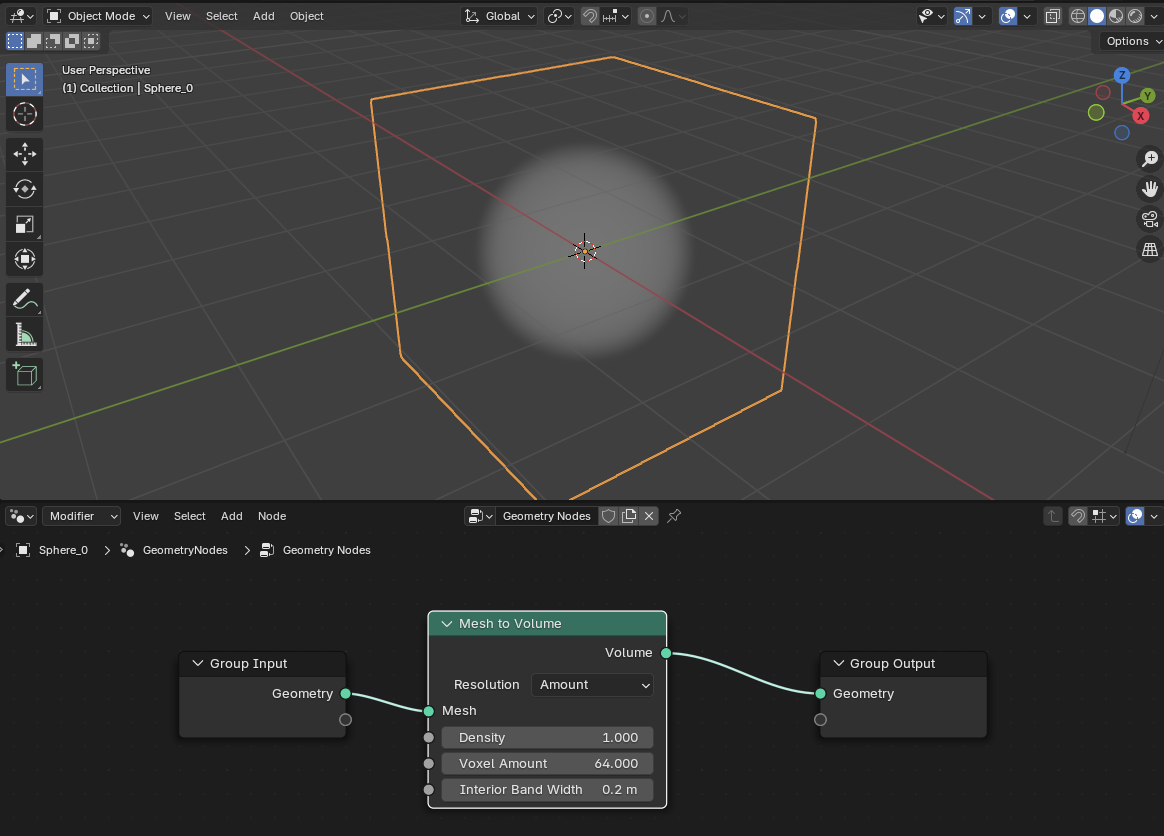Open the proportional falloff dropdown

673,16
